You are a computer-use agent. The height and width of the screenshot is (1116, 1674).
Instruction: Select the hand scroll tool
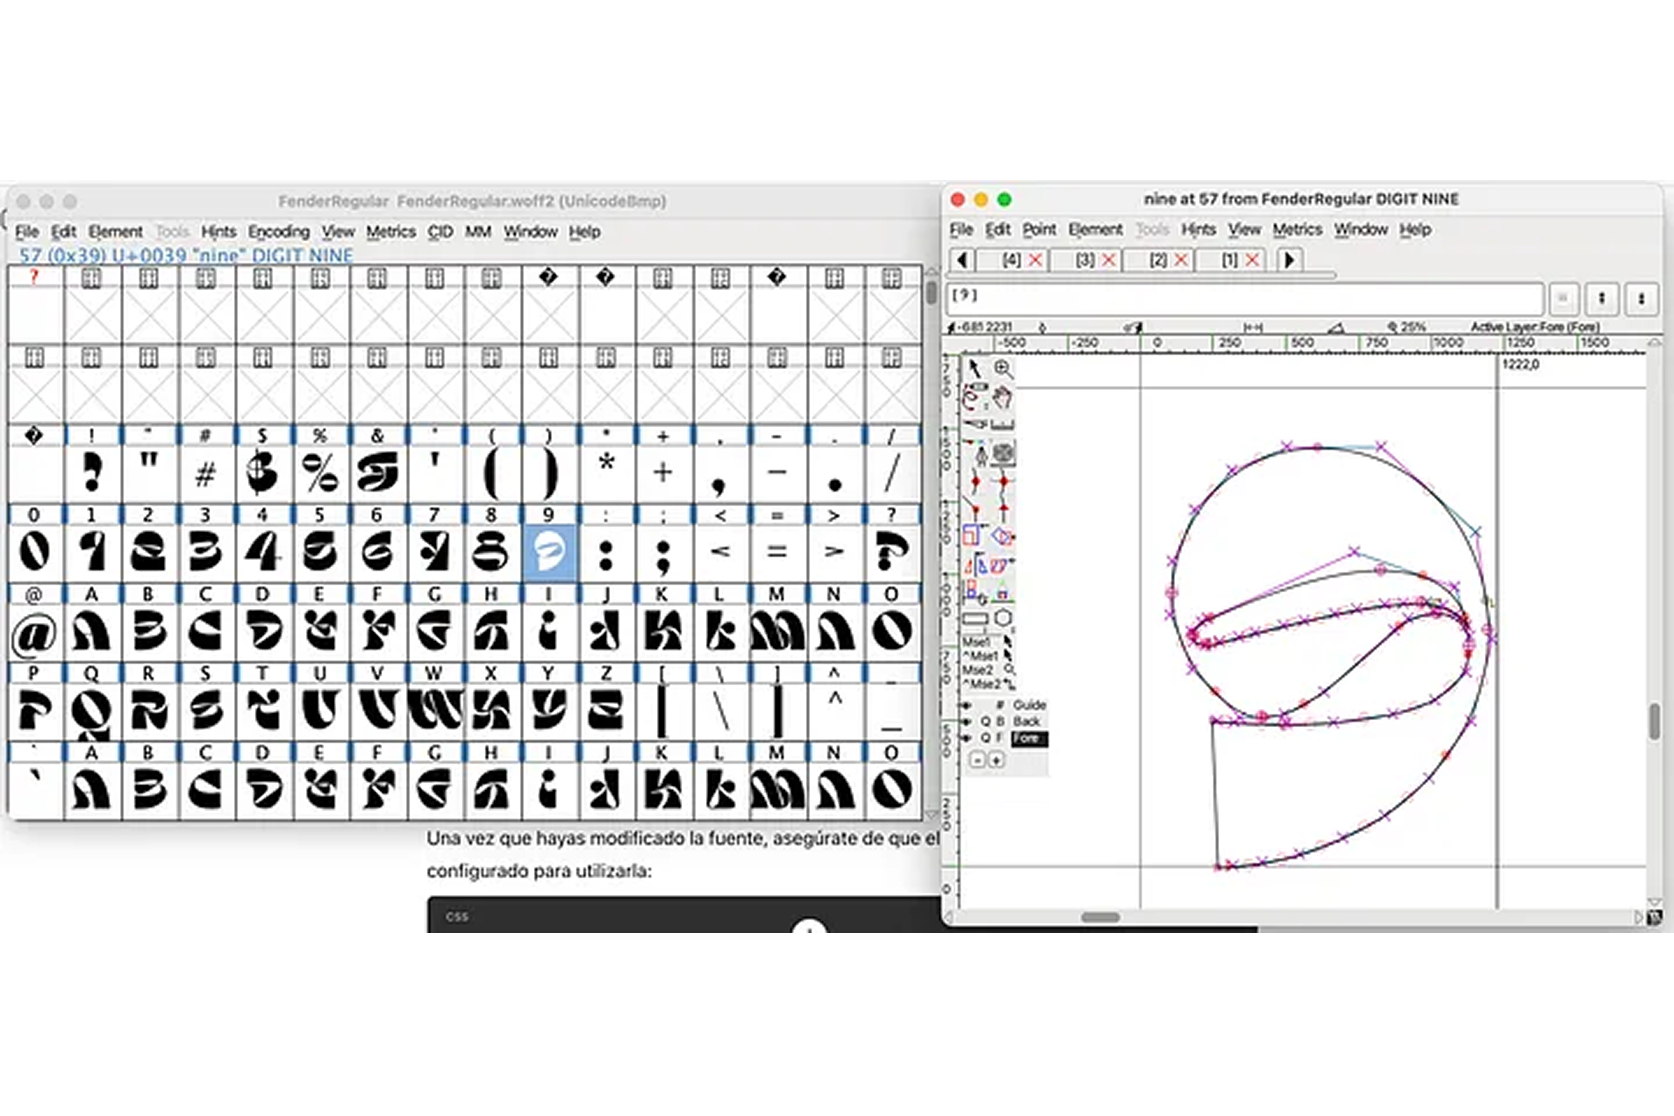(x=1002, y=396)
